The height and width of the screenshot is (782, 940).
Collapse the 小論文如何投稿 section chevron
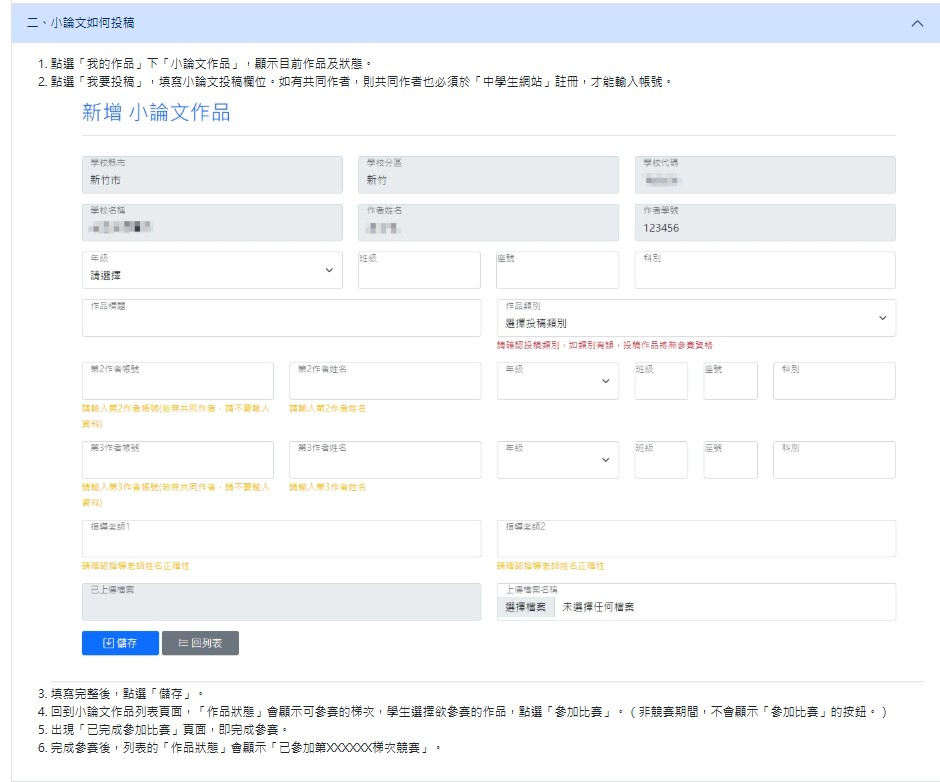coord(917,23)
